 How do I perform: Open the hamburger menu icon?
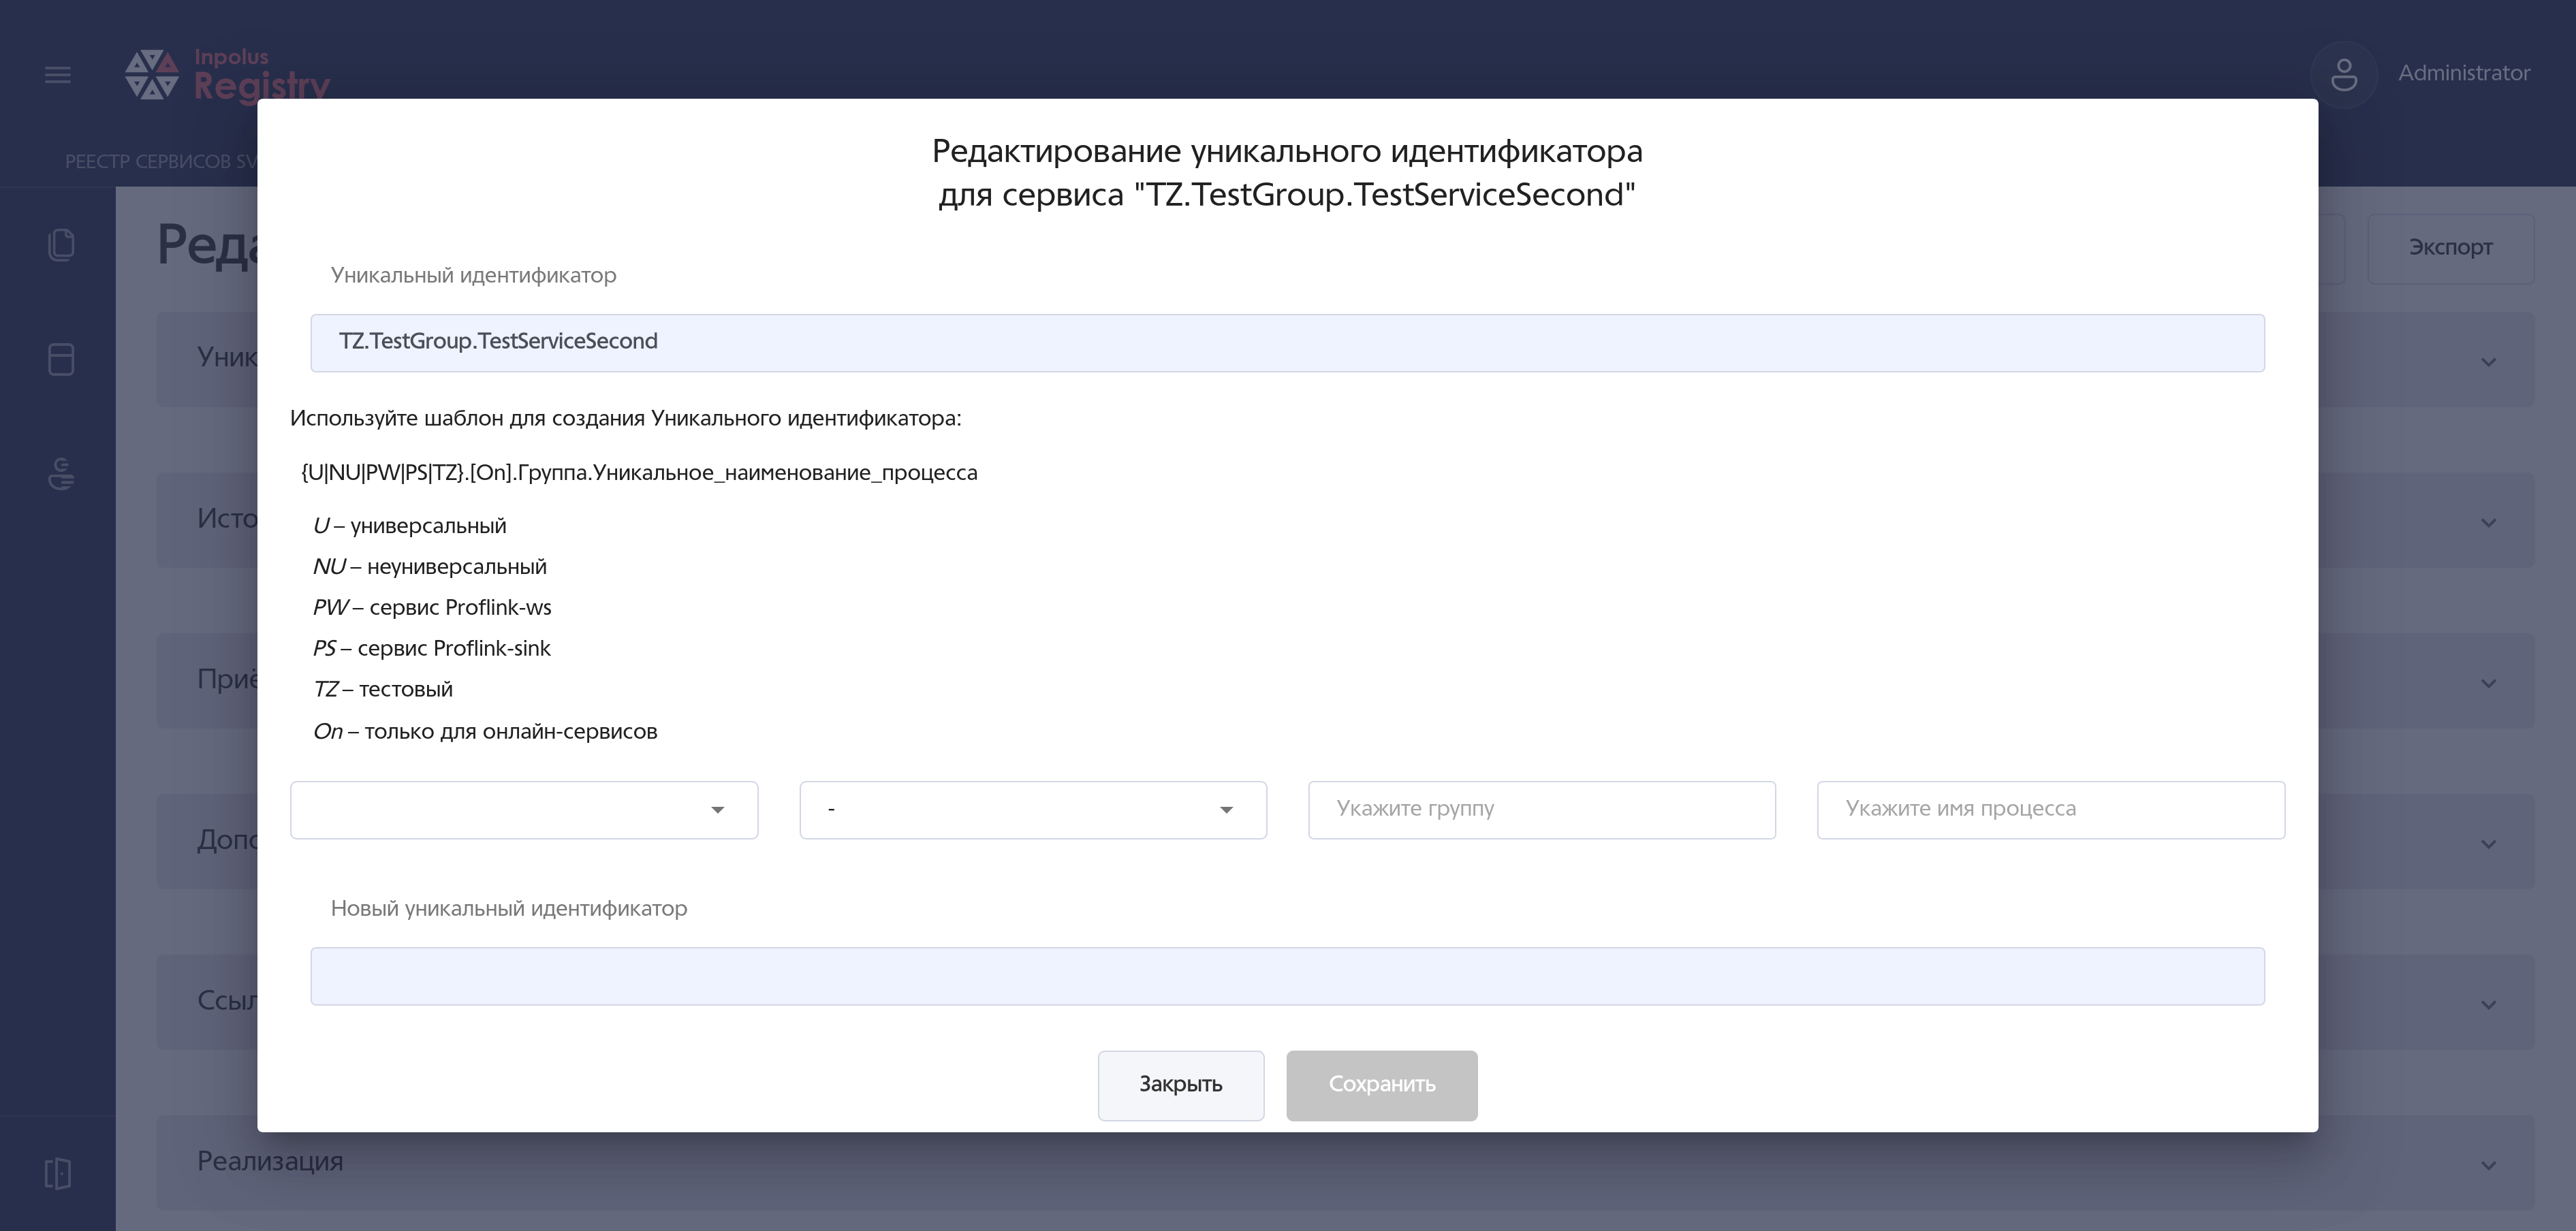tap(58, 74)
